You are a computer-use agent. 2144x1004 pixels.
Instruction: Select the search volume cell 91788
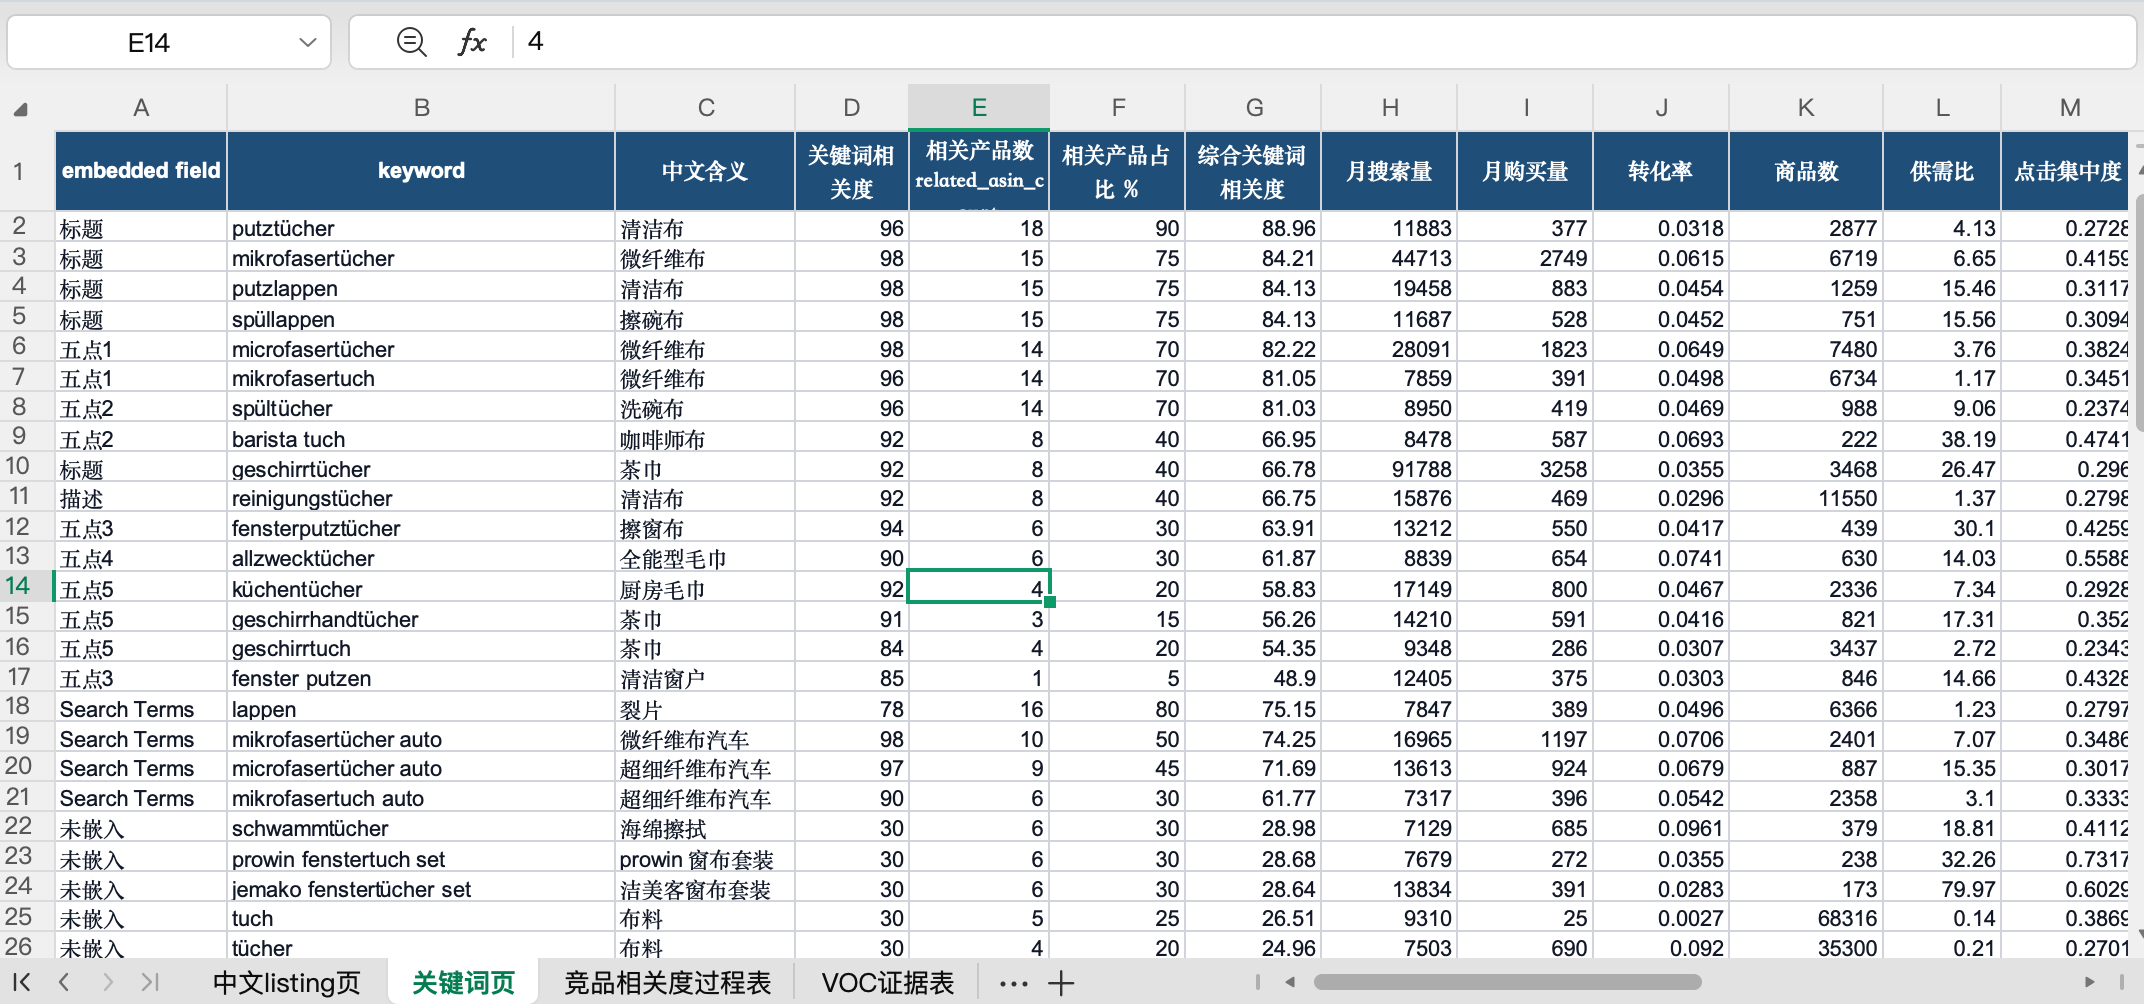coord(1389,469)
